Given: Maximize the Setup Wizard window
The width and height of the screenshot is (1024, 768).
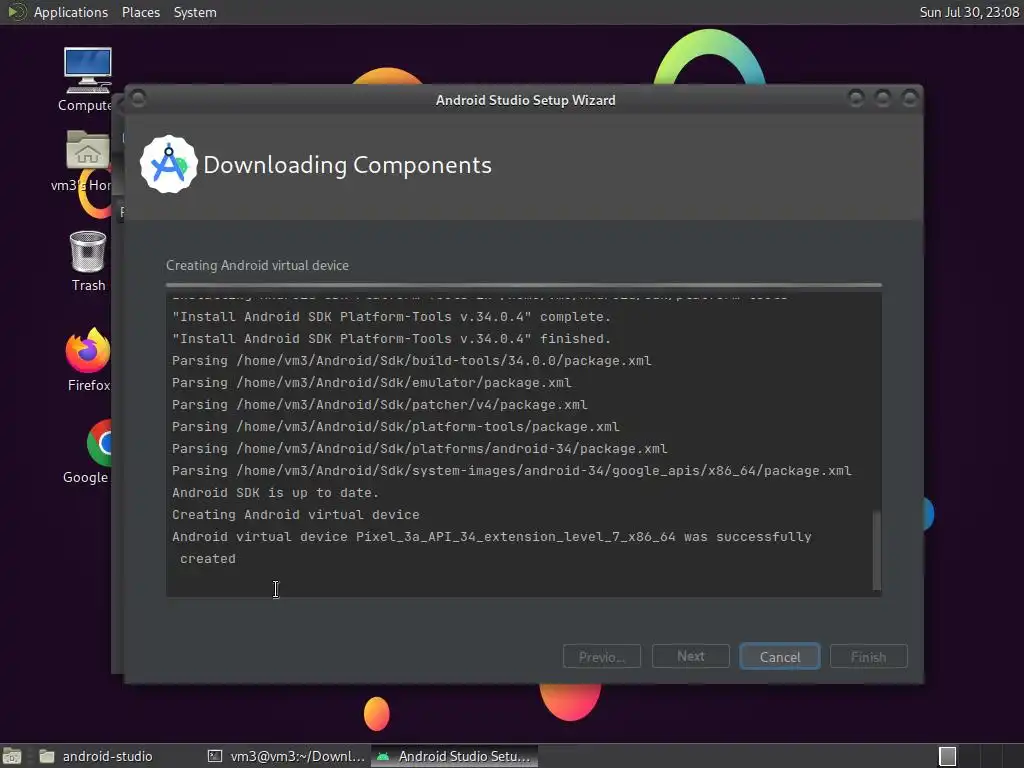Looking at the screenshot, I should 882,99.
